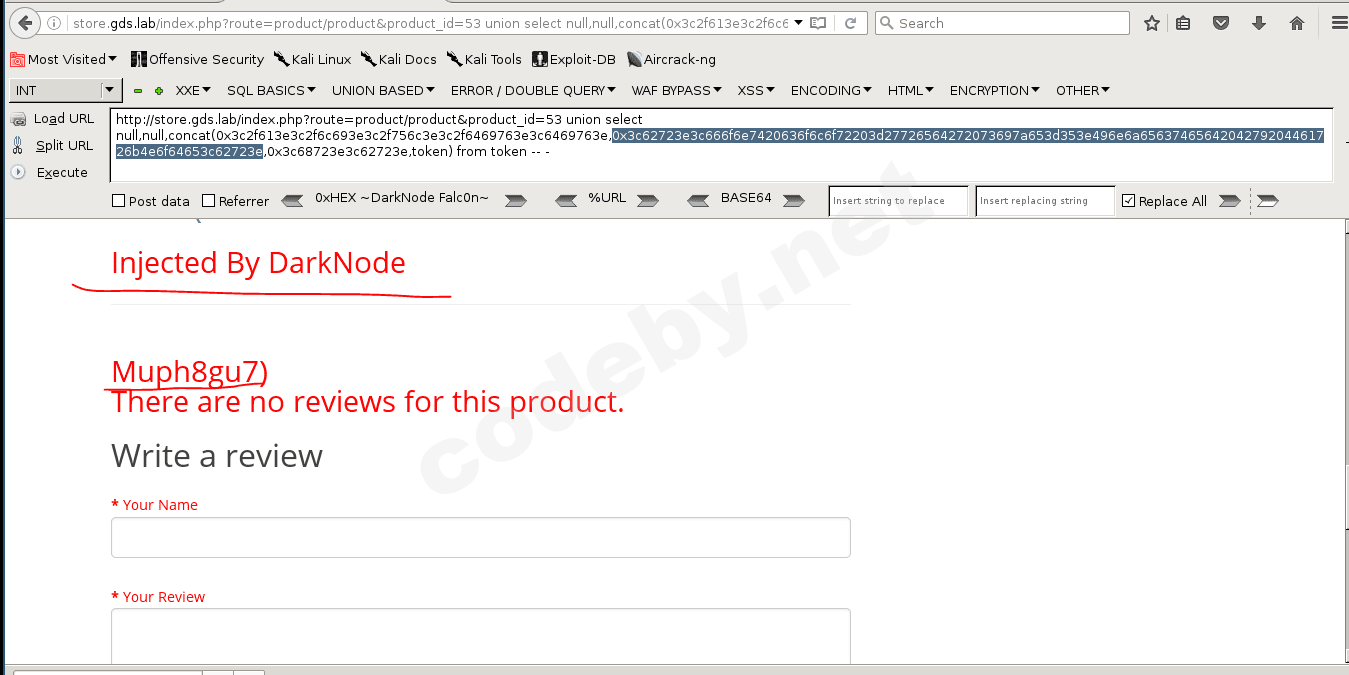Enable the Post data checkbox
This screenshot has width=1349, height=675.
119,201
